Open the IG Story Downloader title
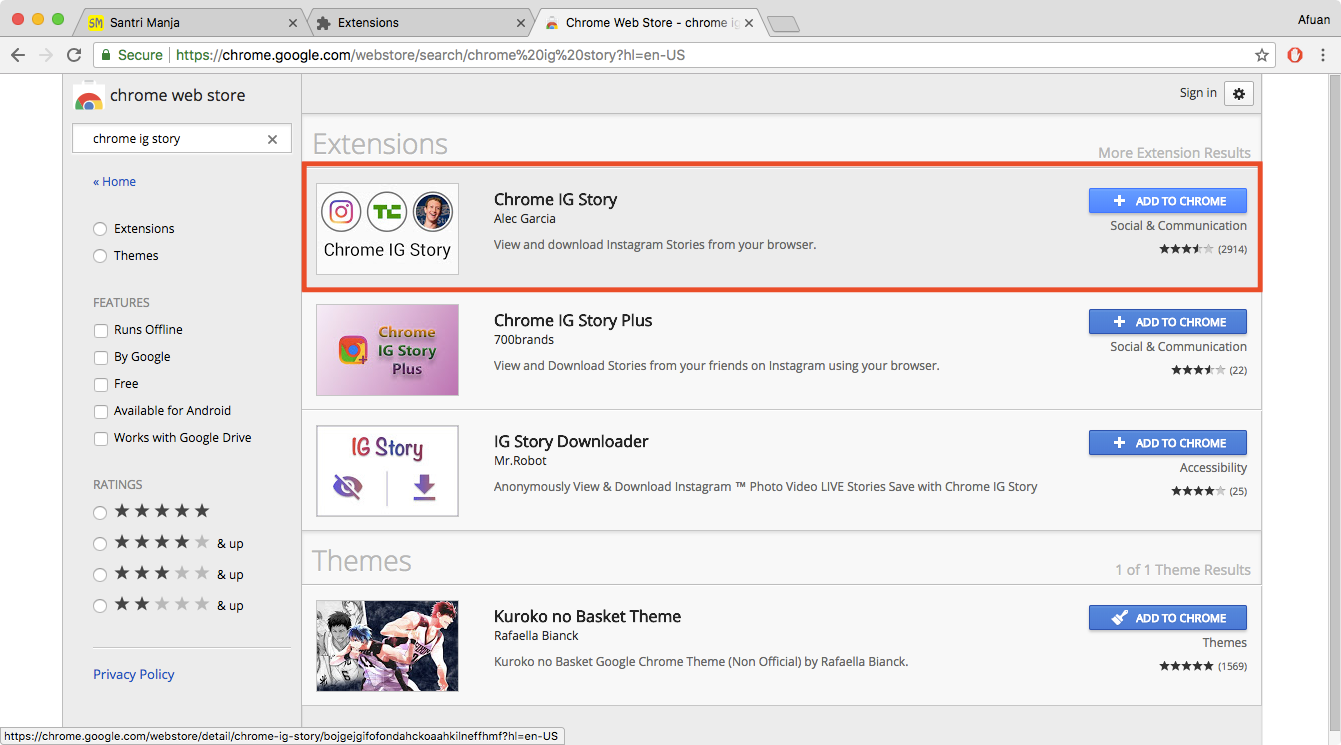This screenshot has height=745, width=1341. [571, 442]
